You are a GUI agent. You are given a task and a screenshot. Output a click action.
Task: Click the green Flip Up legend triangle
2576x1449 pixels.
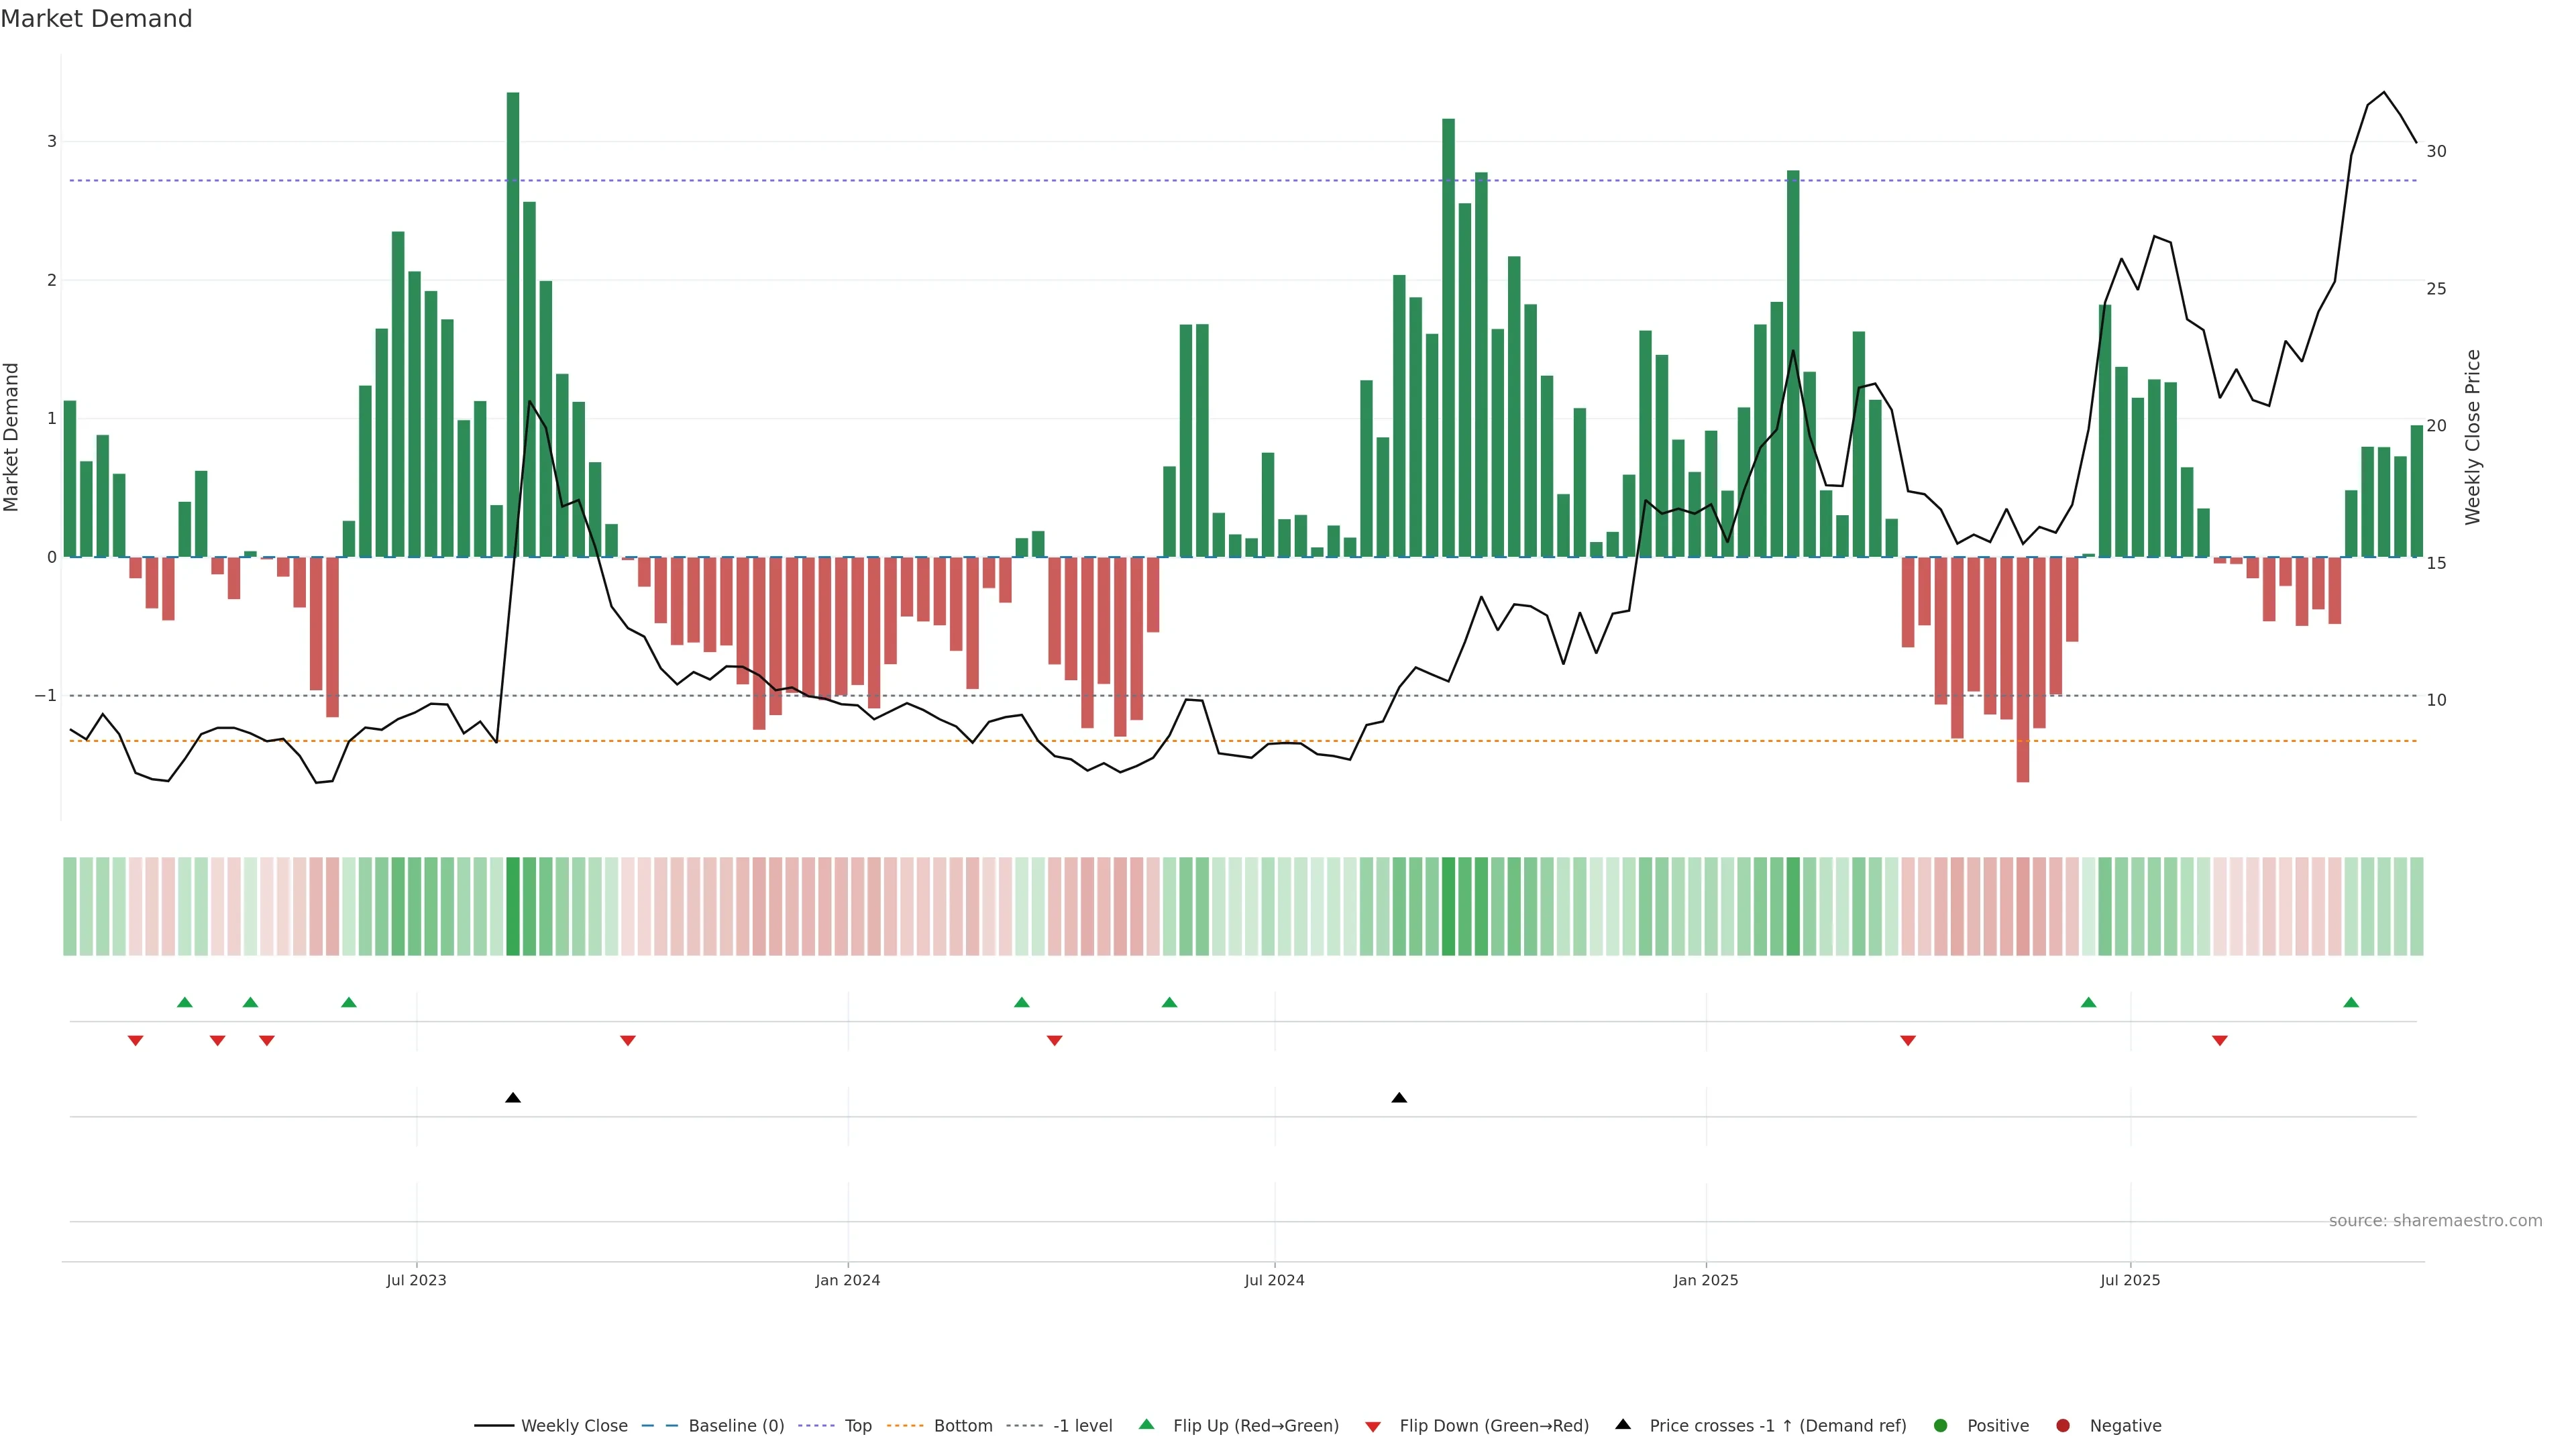[x=1146, y=1424]
